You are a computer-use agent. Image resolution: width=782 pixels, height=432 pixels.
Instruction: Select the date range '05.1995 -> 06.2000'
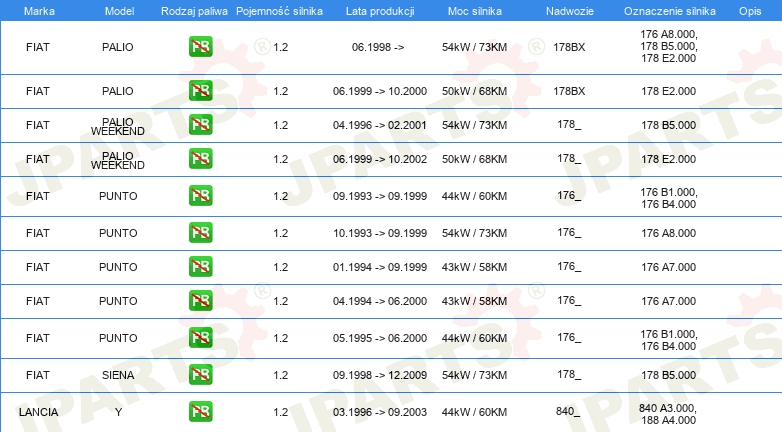coord(380,338)
